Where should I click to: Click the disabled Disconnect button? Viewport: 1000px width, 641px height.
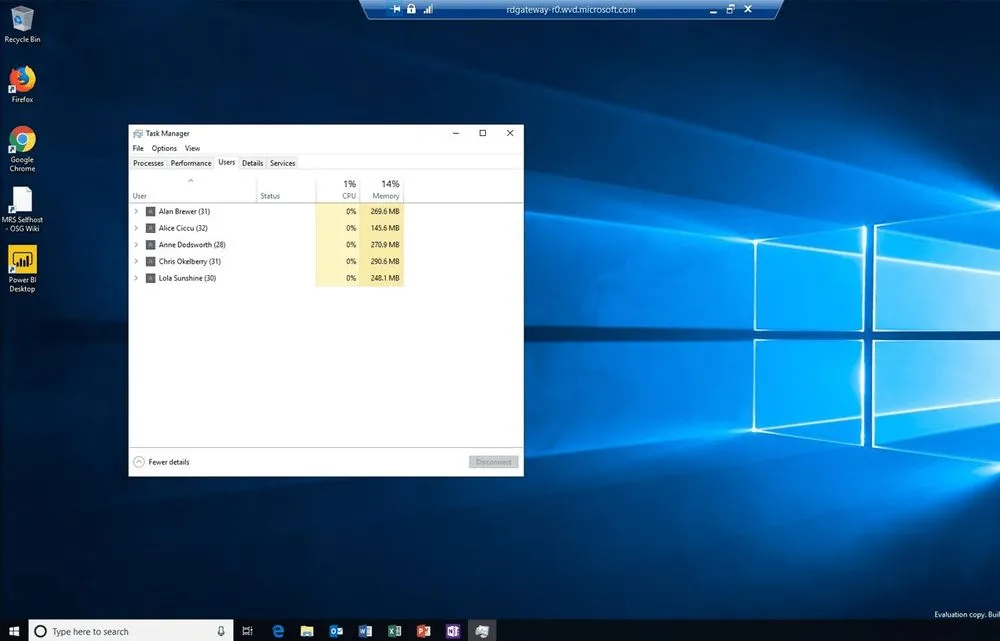point(492,461)
